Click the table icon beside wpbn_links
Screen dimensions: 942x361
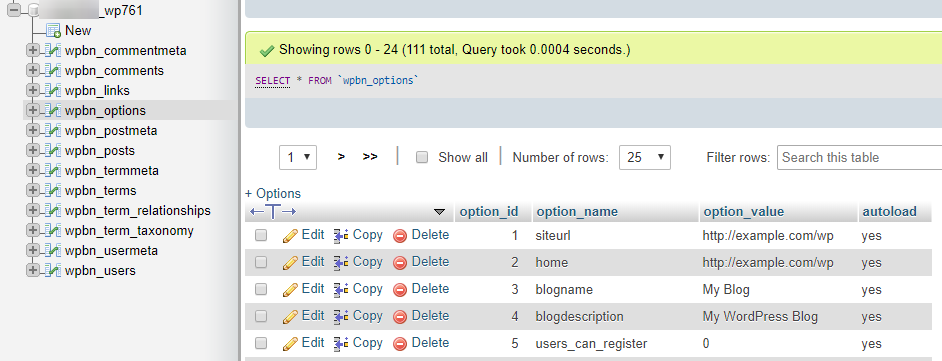[53, 91]
